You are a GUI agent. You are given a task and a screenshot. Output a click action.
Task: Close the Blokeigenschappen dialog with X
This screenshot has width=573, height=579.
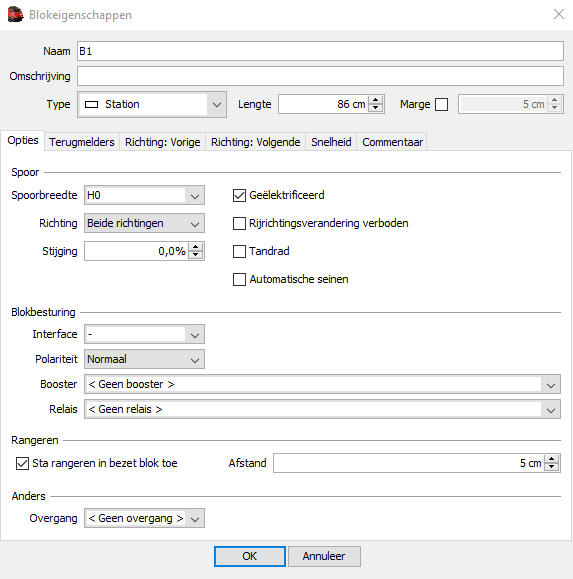point(559,14)
